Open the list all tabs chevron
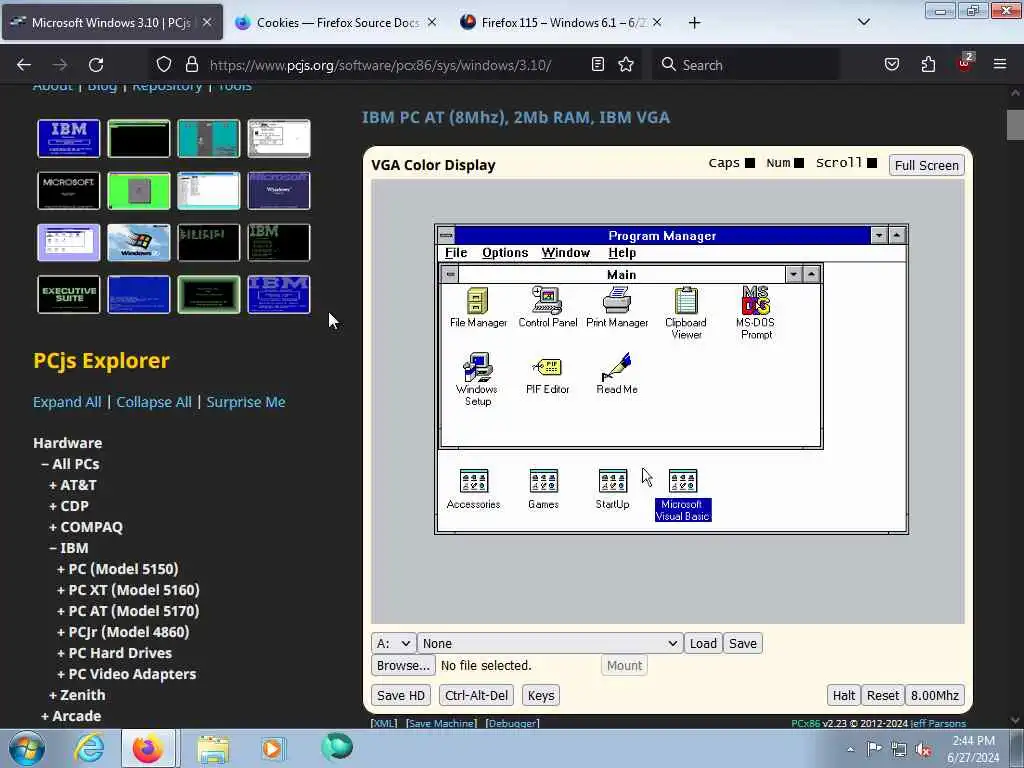Viewport: 1024px width, 768px height. [x=863, y=22]
